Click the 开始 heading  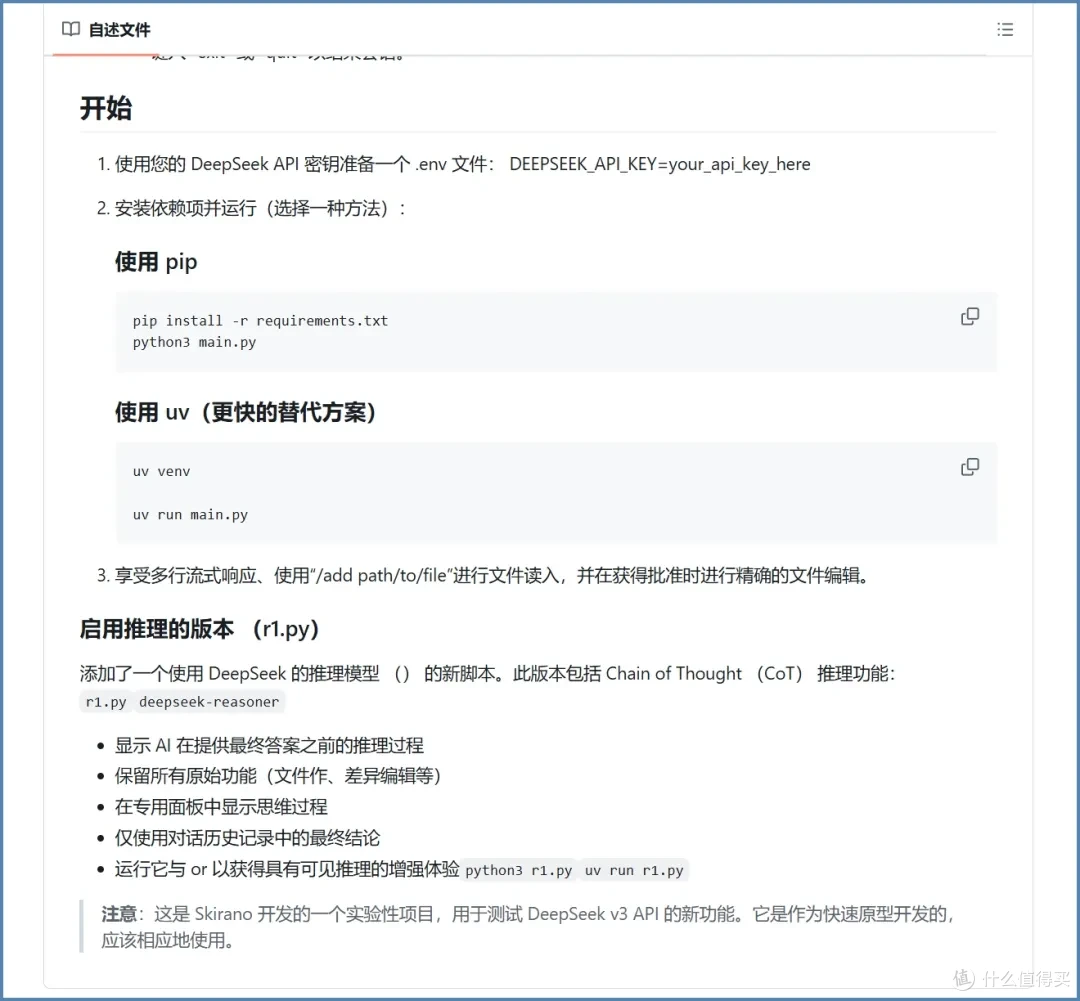coord(105,108)
